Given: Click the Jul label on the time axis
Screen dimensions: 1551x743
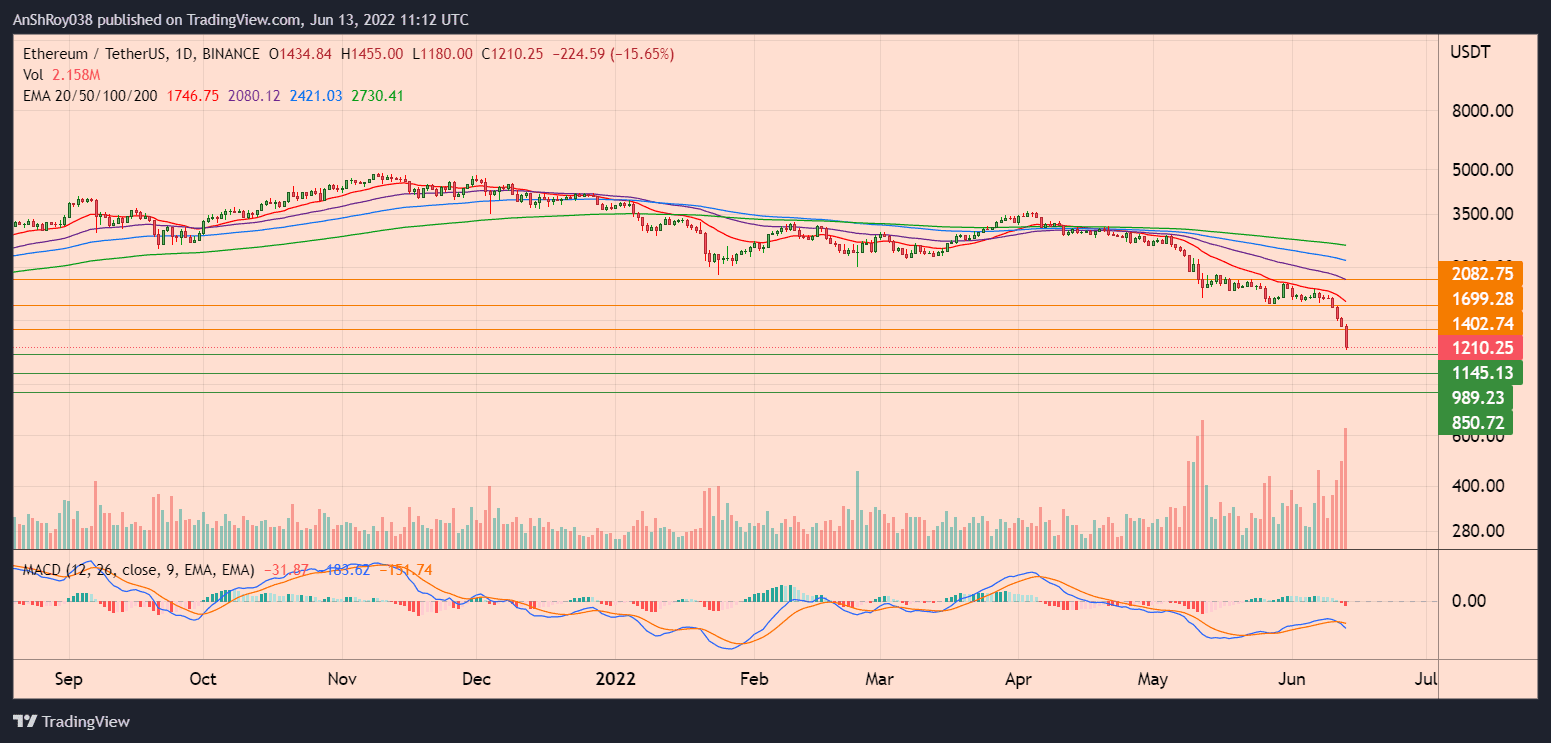Looking at the screenshot, I should (1425, 679).
